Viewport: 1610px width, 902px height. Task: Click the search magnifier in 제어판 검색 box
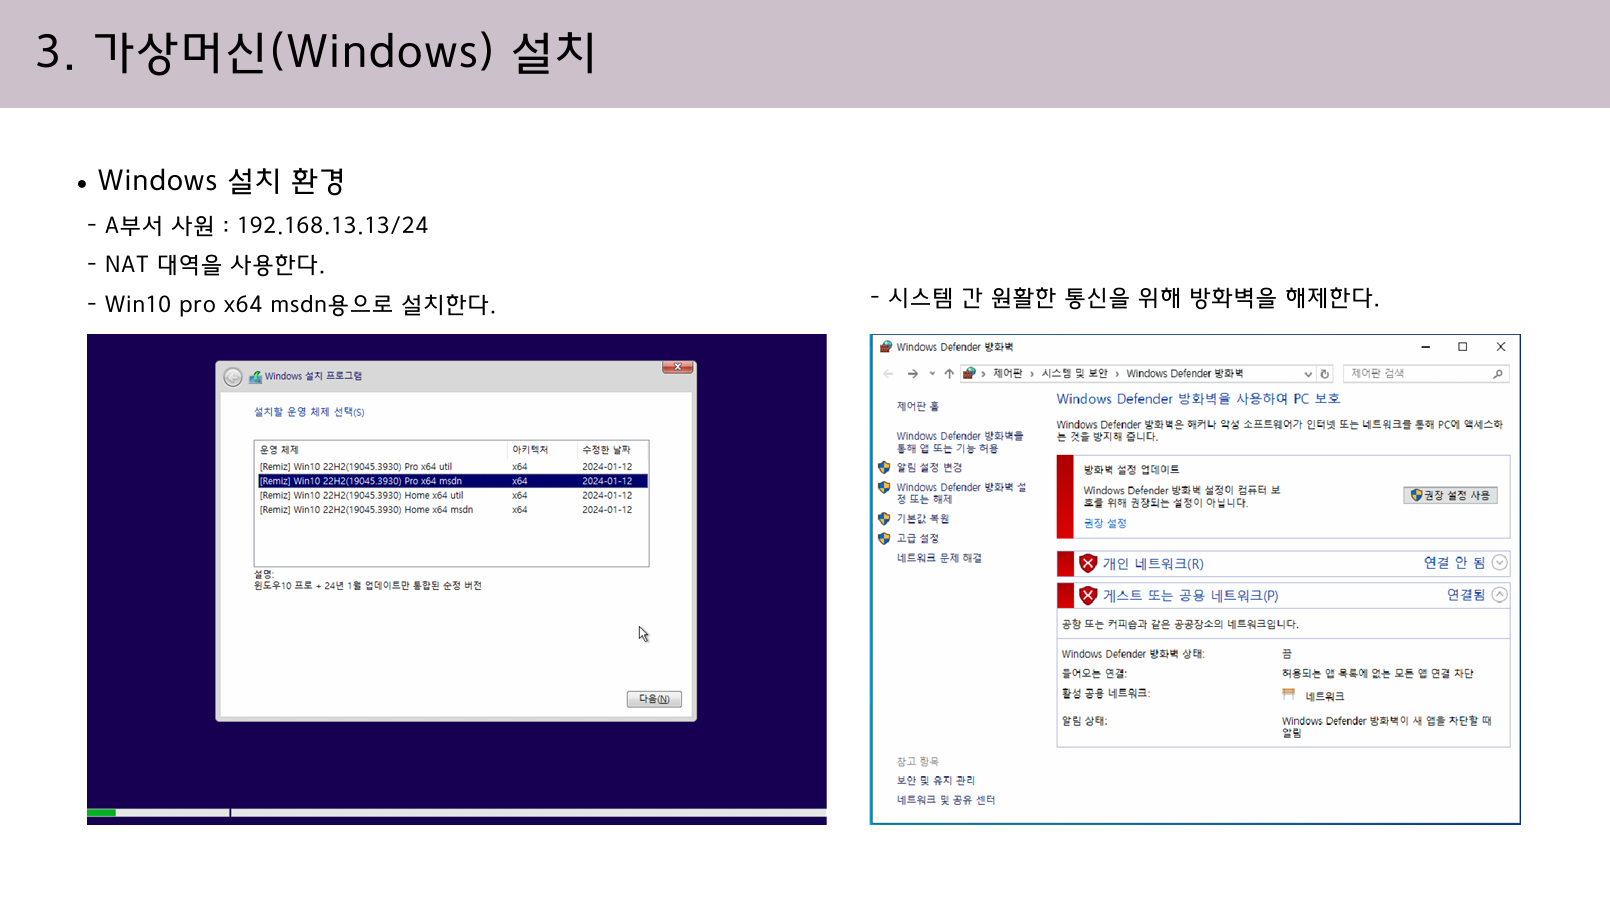click(1497, 374)
